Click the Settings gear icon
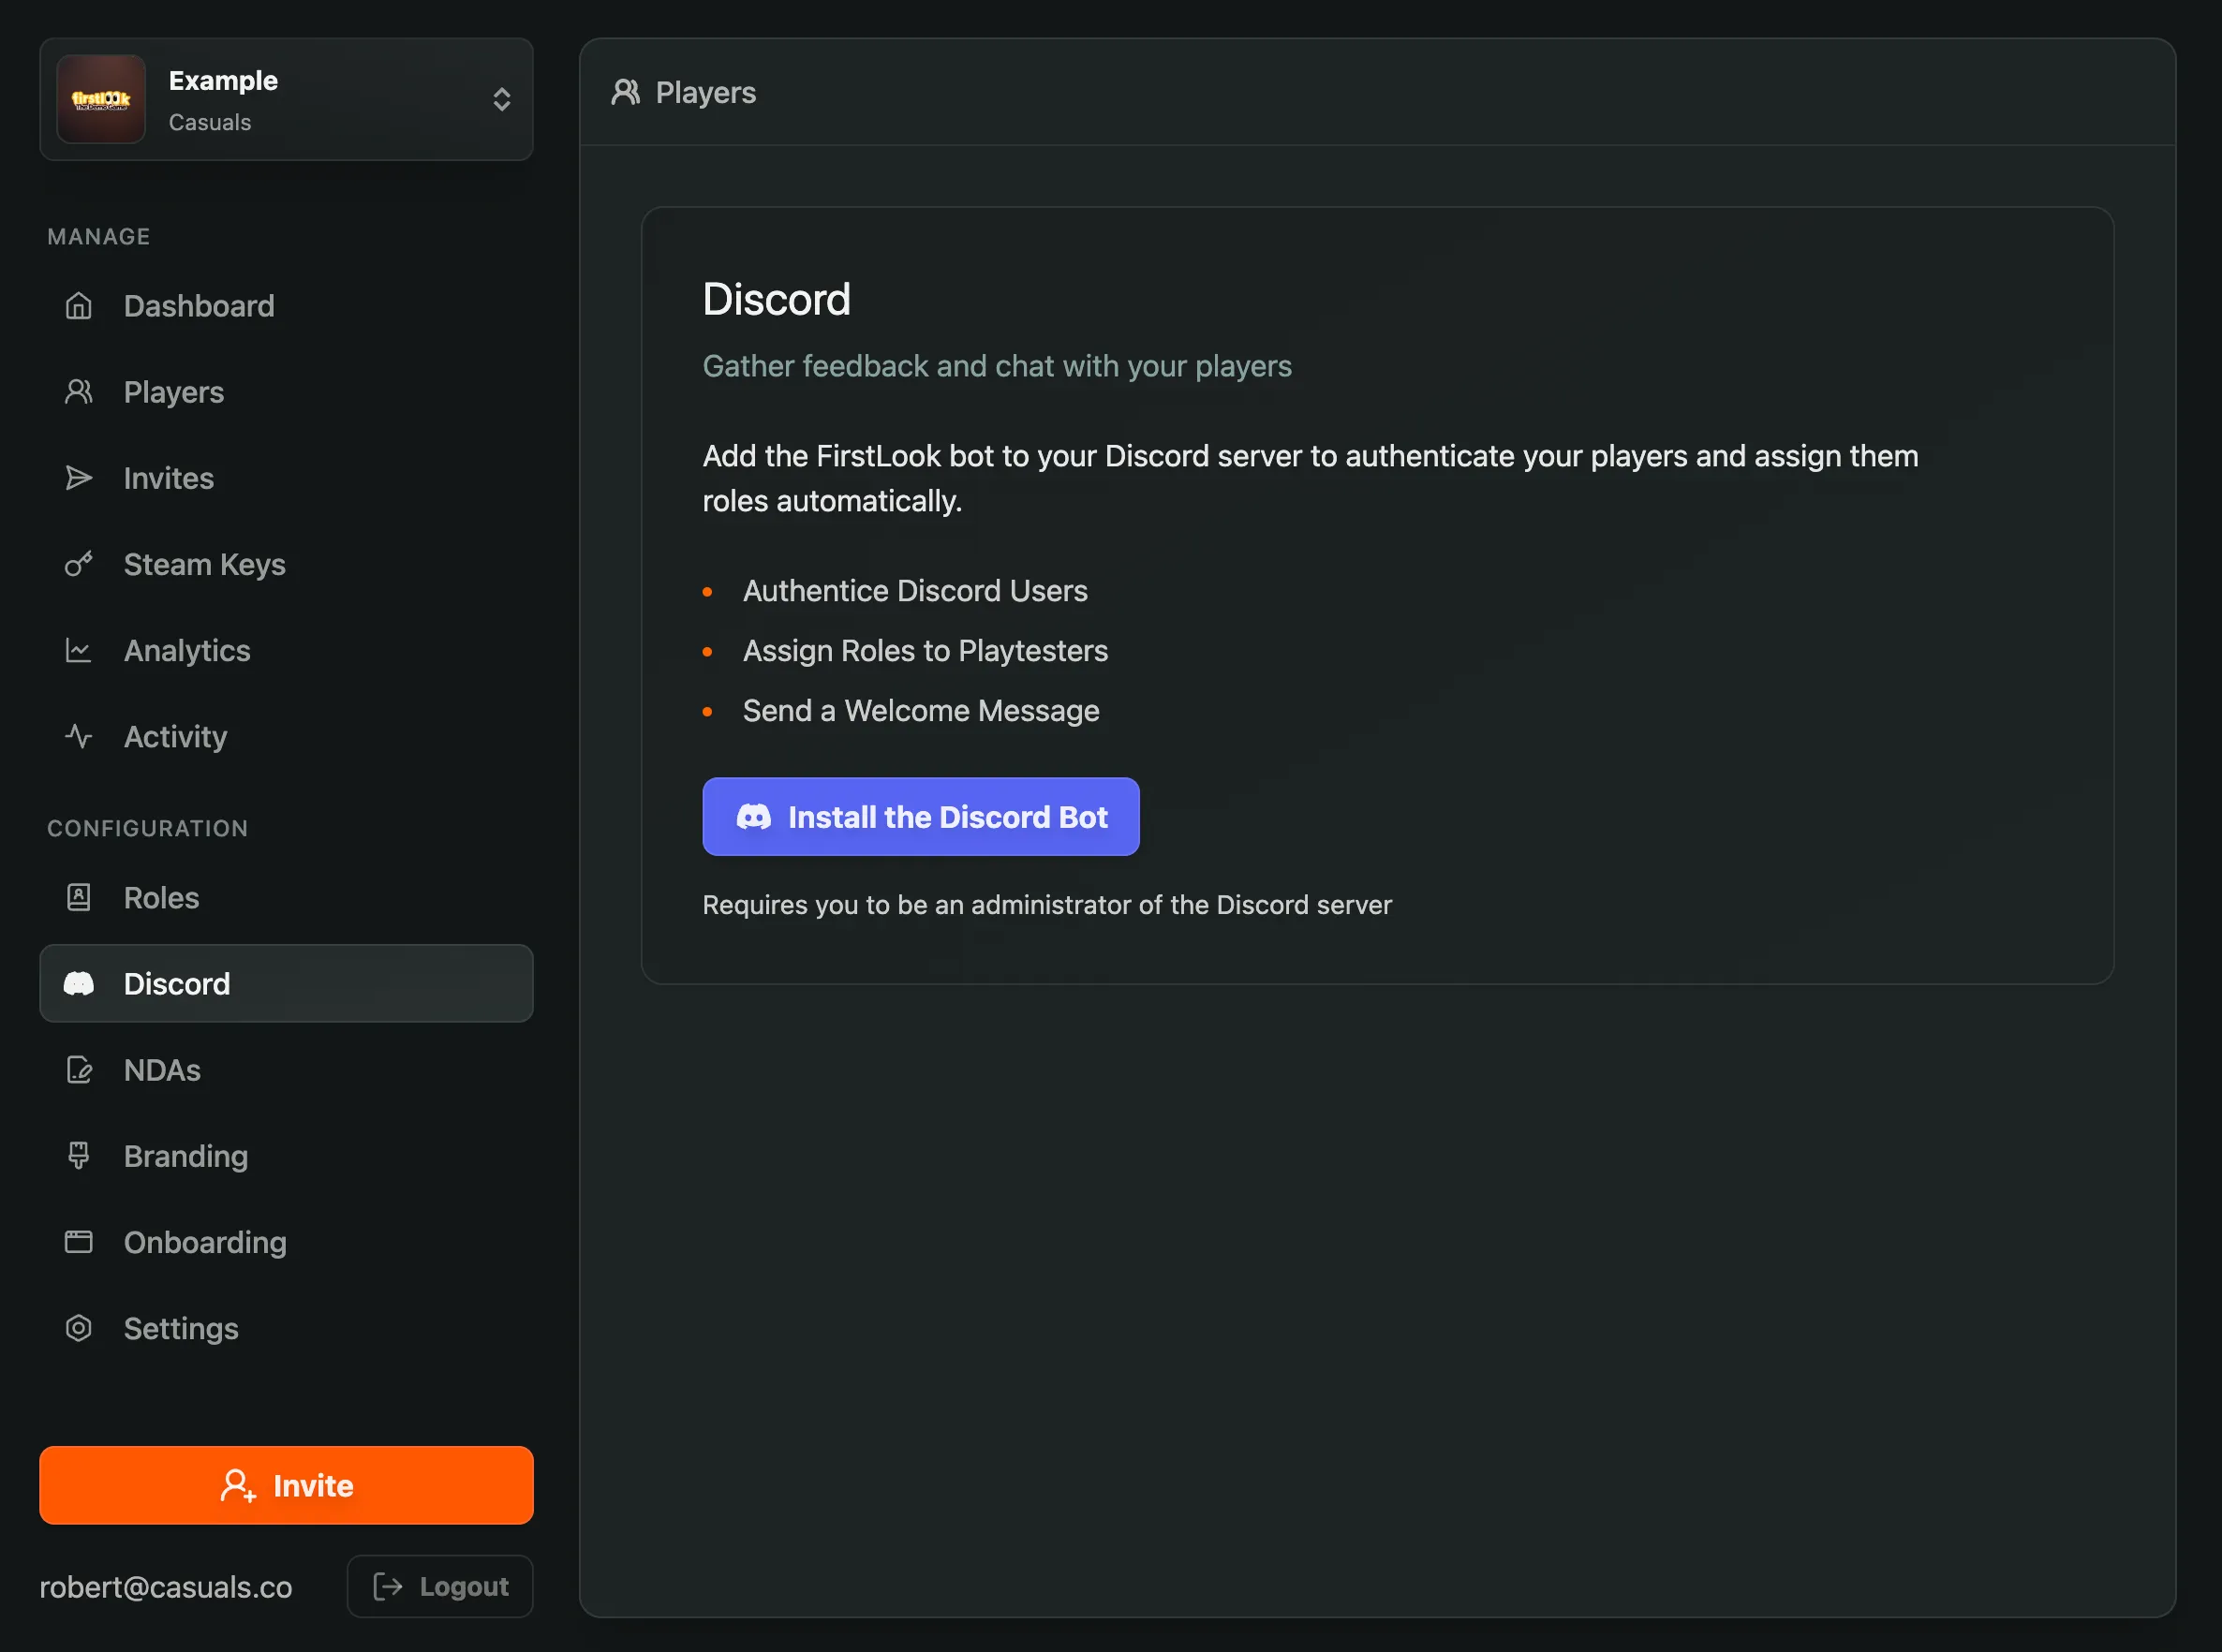The height and width of the screenshot is (1652, 2222). point(78,1328)
